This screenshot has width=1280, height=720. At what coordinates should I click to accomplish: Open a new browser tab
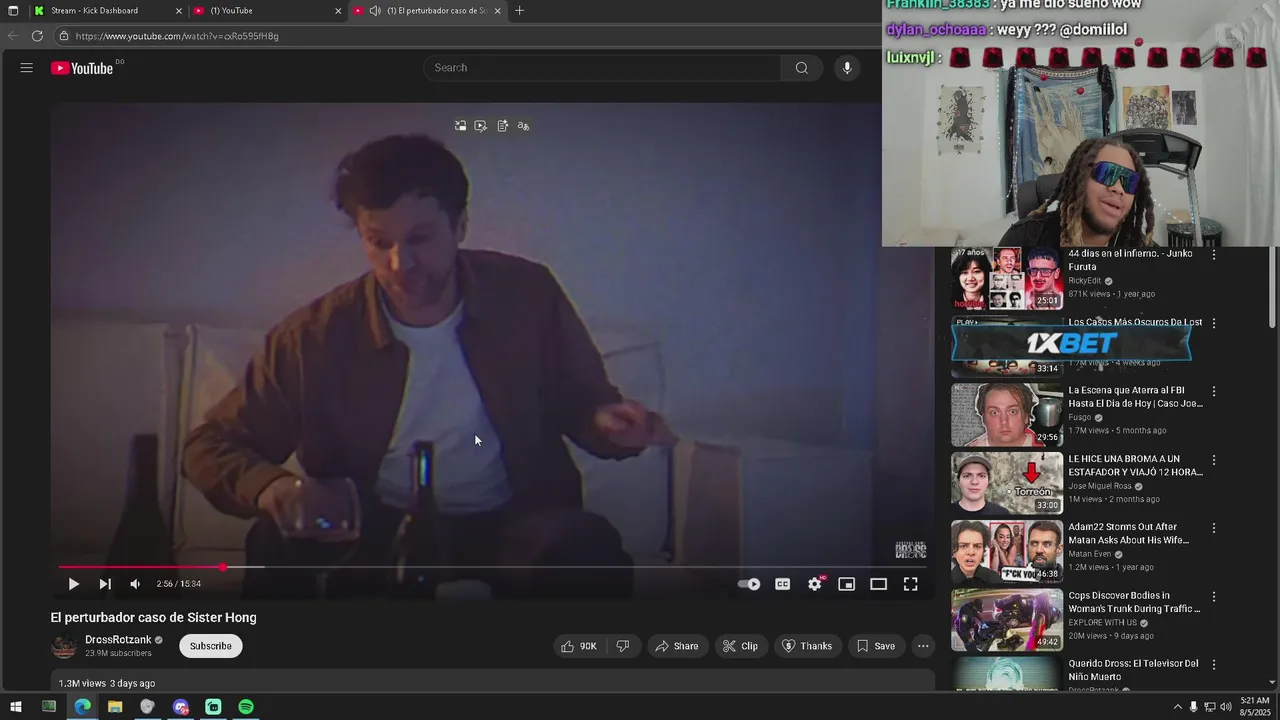pos(519,11)
